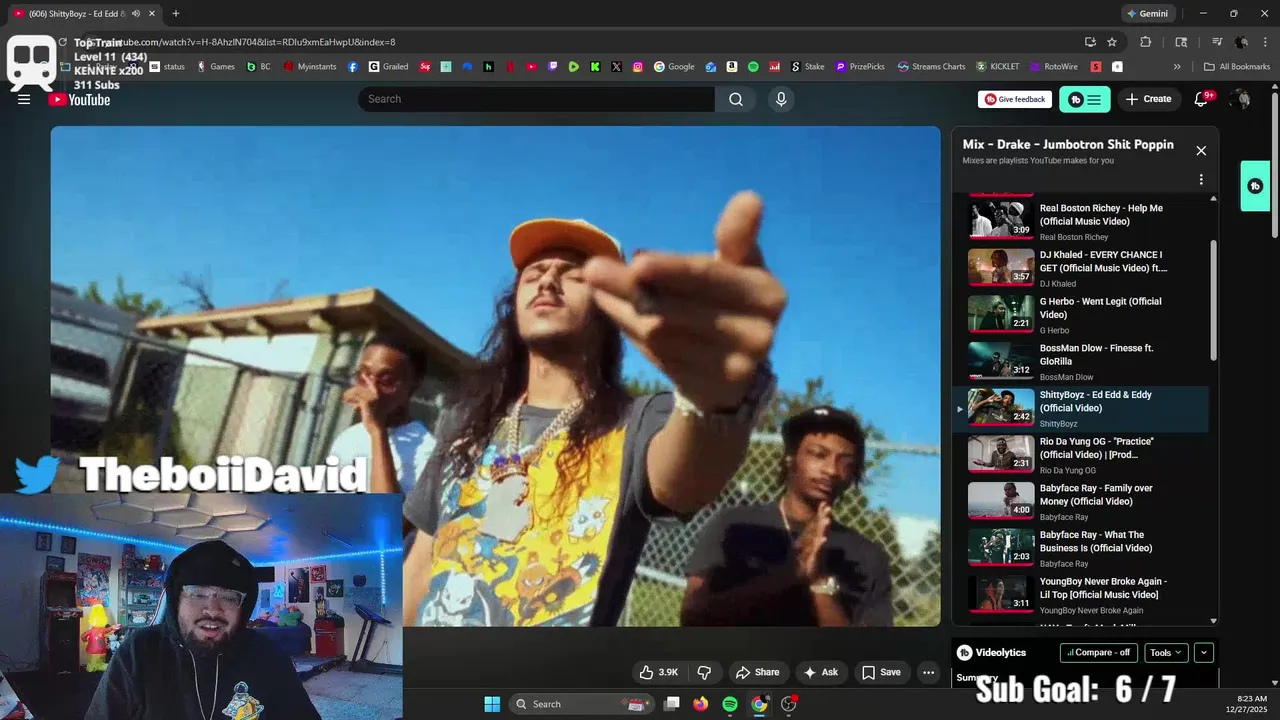This screenshot has height=720, width=1280.
Task: Open OBS Studio from the taskbar
Action: click(x=789, y=704)
